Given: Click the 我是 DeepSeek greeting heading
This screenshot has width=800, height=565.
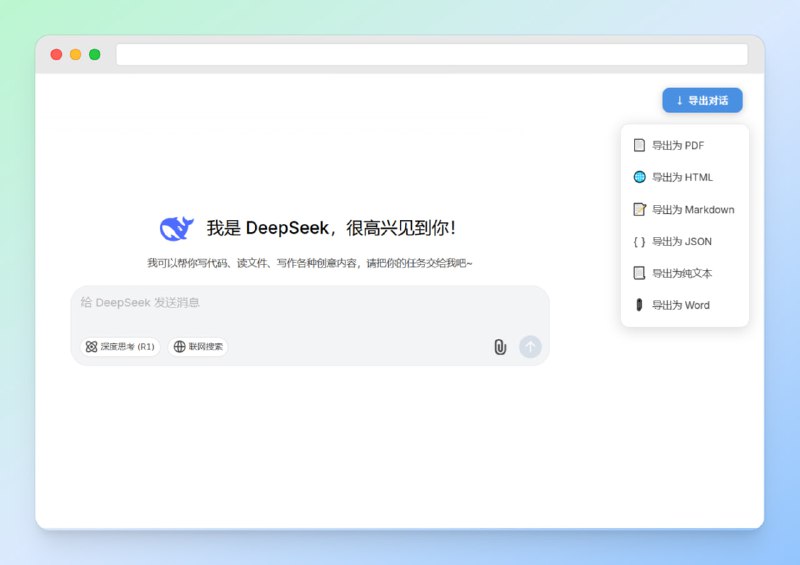Looking at the screenshot, I should tap(331, 228).
